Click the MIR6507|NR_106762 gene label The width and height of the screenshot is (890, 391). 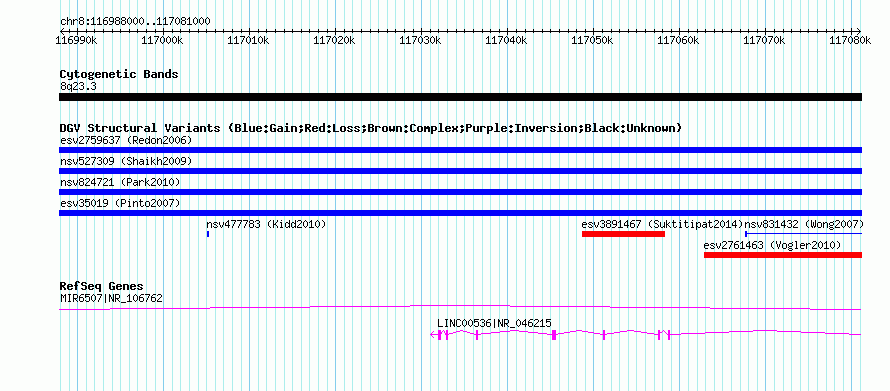111,297
